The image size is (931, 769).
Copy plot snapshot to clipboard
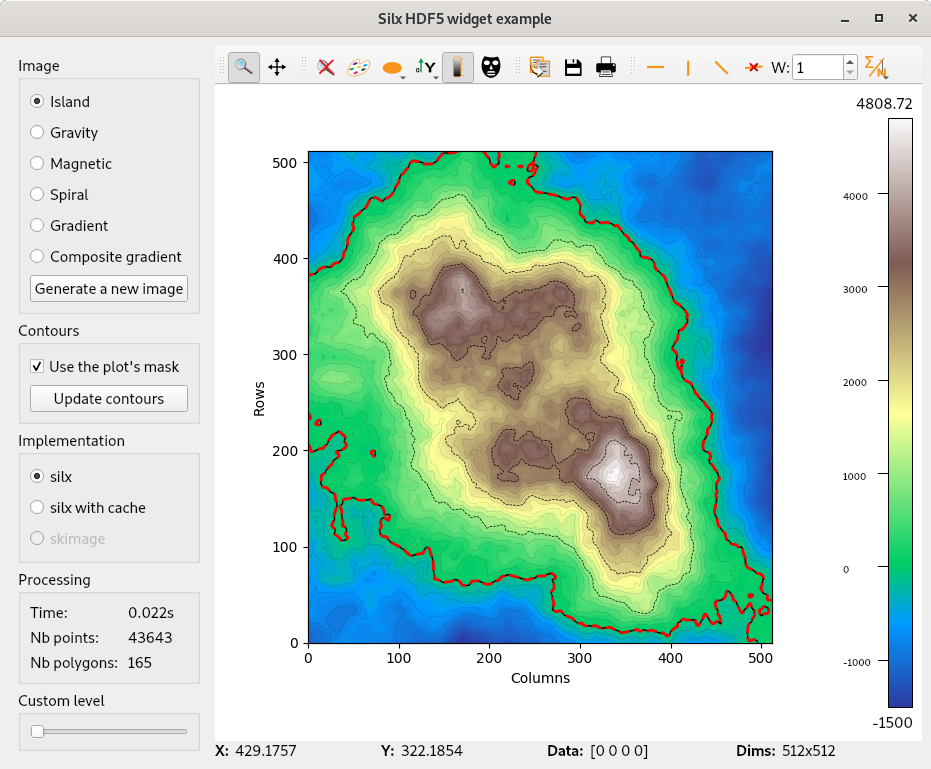point(540,67)
